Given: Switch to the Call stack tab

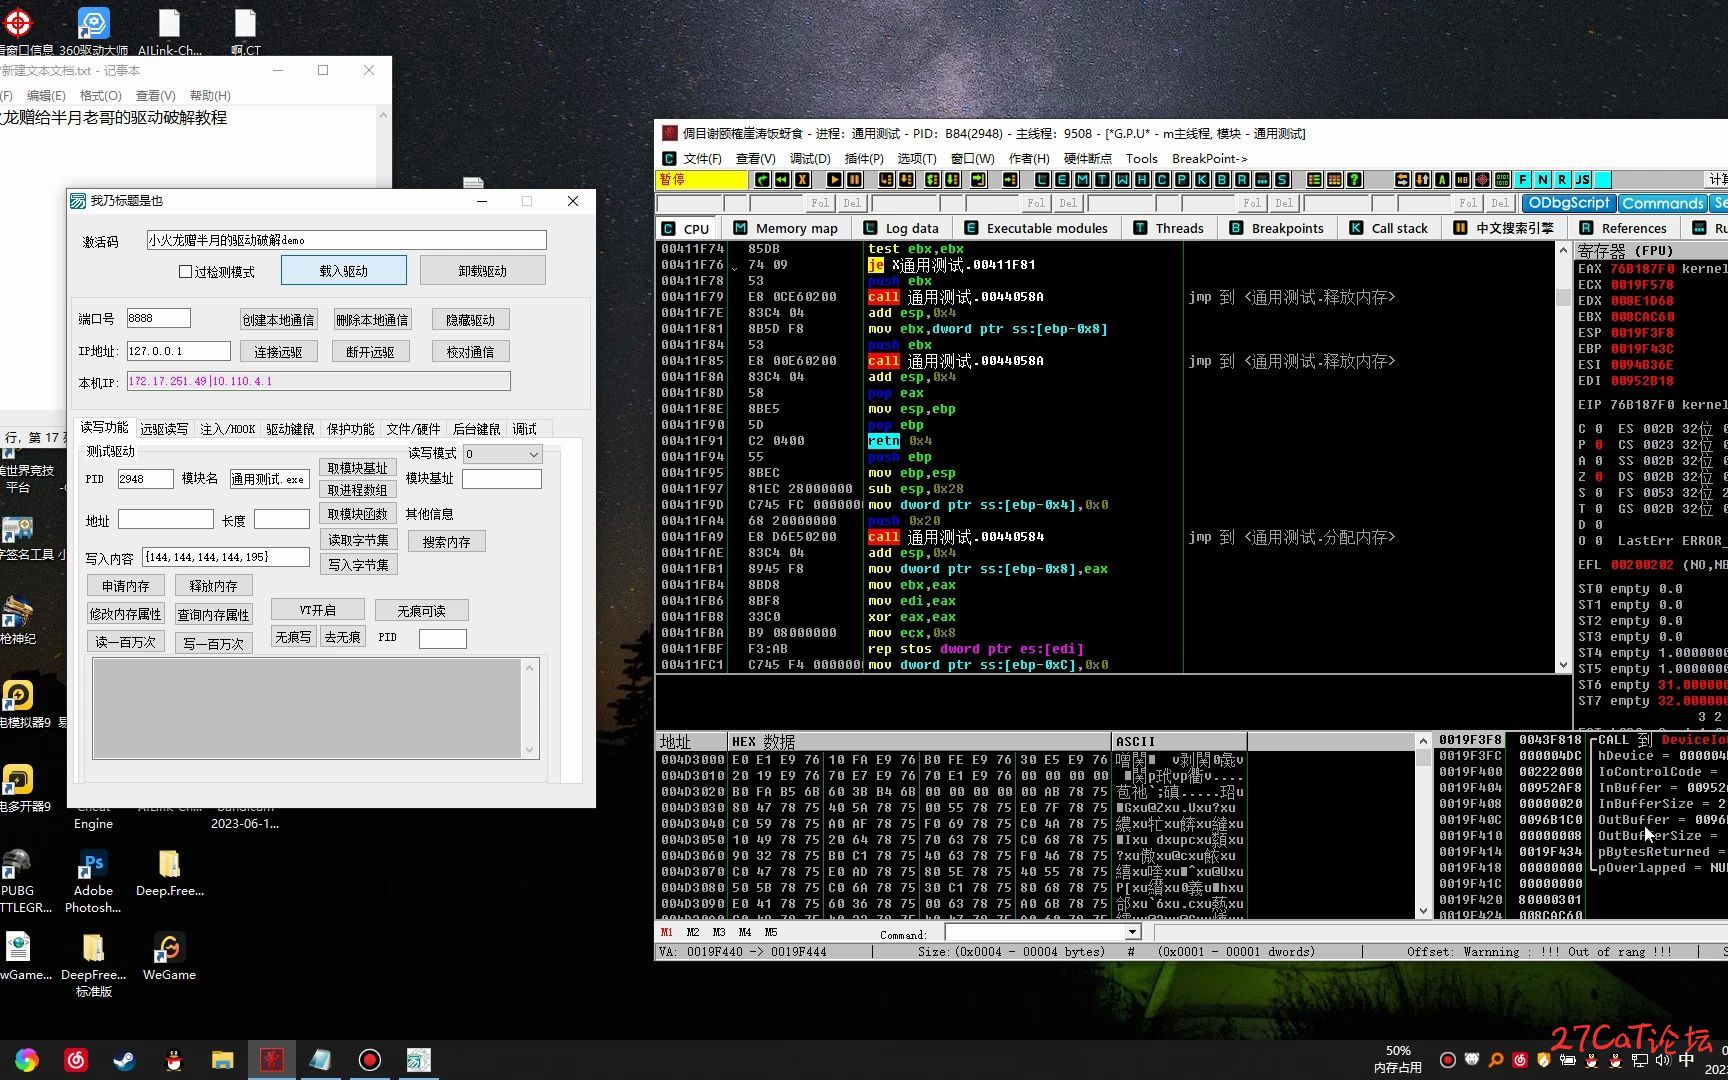Looking at the screenshot, I should point(1389,228).
